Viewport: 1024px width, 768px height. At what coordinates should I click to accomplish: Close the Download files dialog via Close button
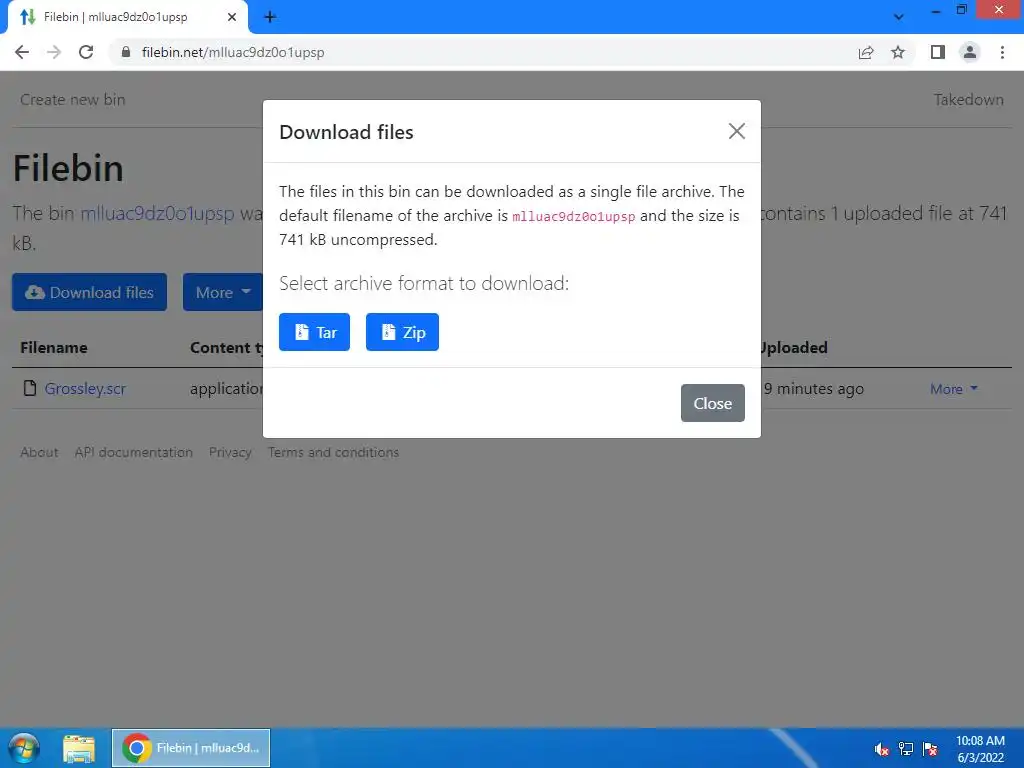coord(712,403)
